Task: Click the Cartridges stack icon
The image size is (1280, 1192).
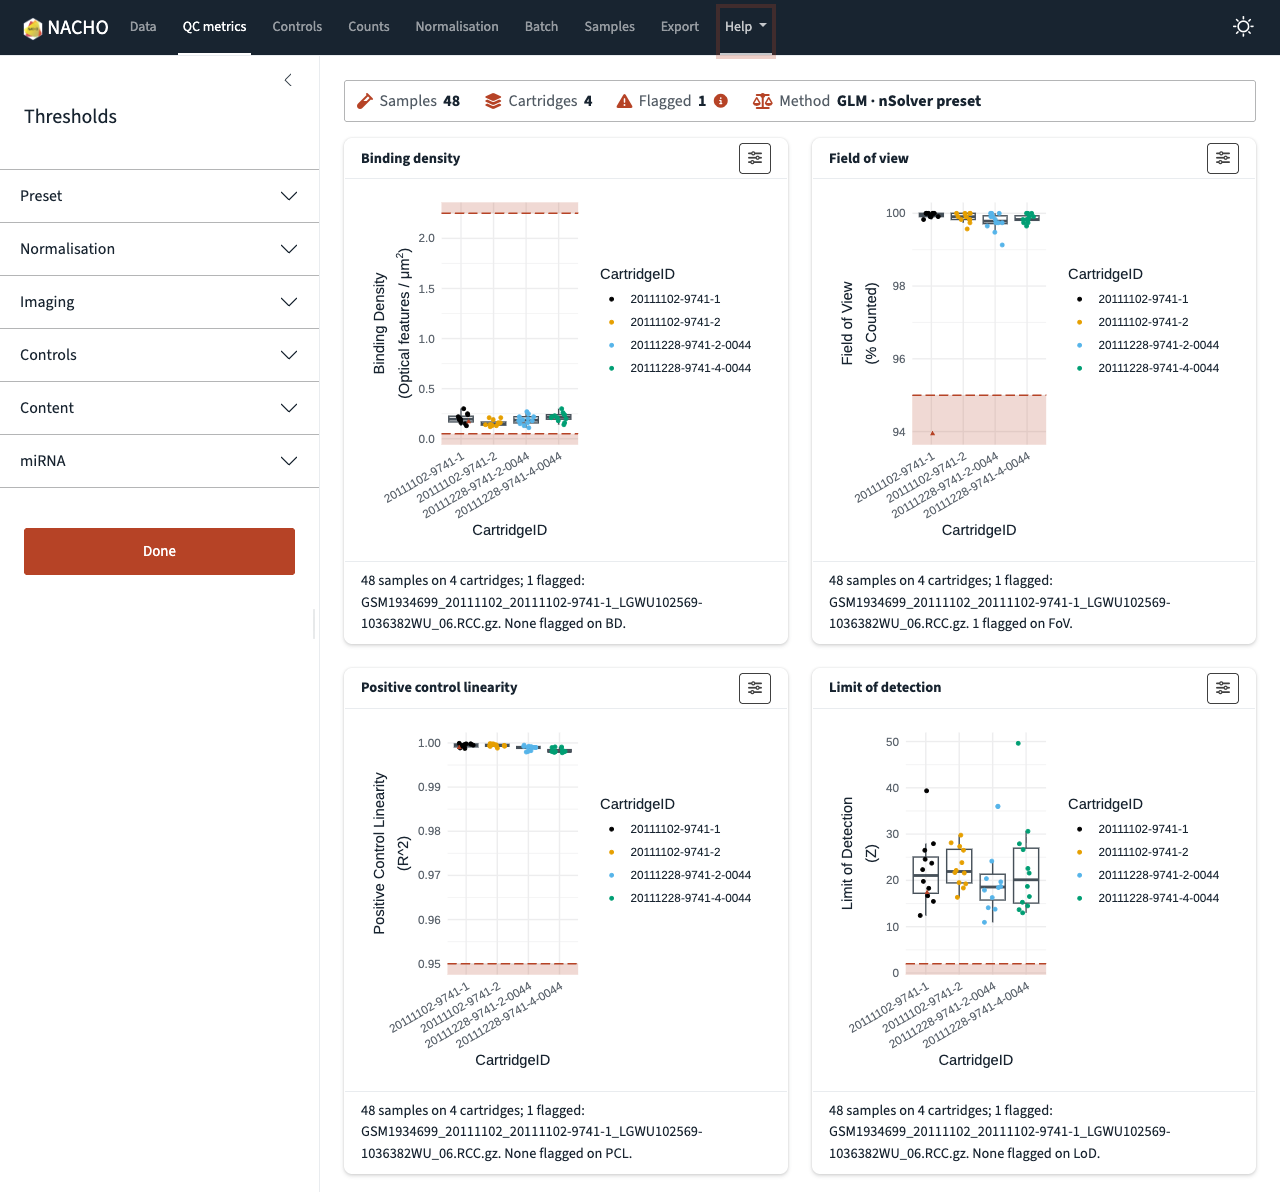Action: (x=493, y=101)
